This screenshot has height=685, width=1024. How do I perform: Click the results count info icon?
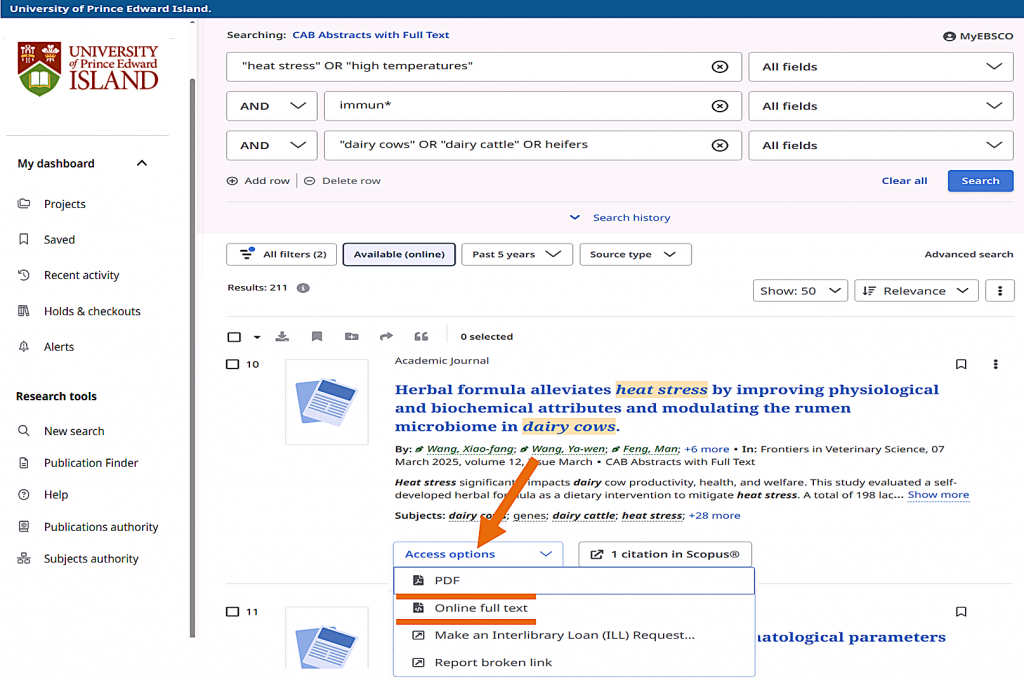click(303, 288)
